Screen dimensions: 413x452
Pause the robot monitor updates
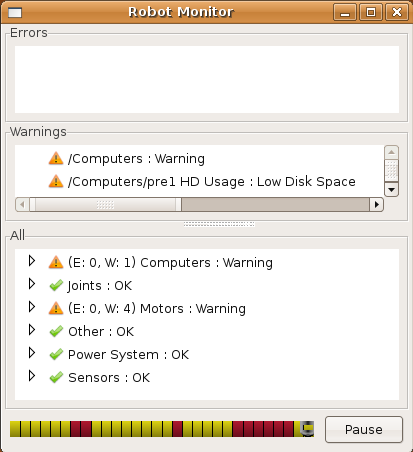coord(364,429)
